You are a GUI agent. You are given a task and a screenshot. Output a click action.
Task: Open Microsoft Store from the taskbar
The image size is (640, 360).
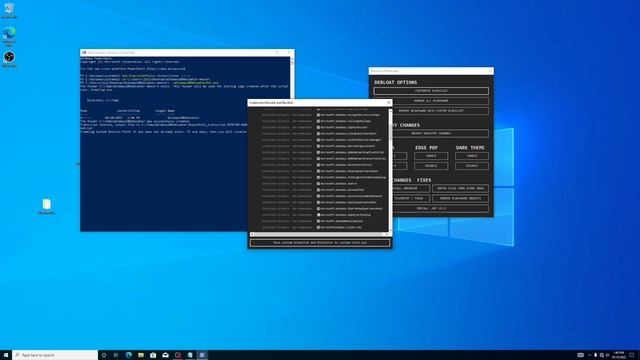pyautogui.click(x=153, y=355)
